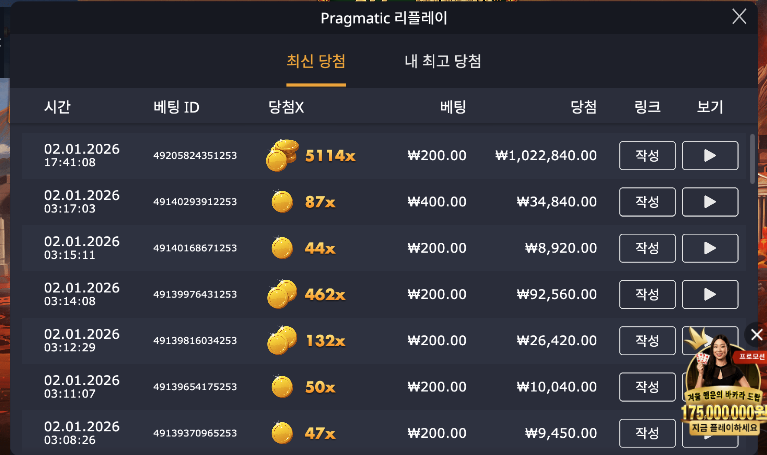
Task: Play replay of the 44x win
Action: (x=710, y=248)
